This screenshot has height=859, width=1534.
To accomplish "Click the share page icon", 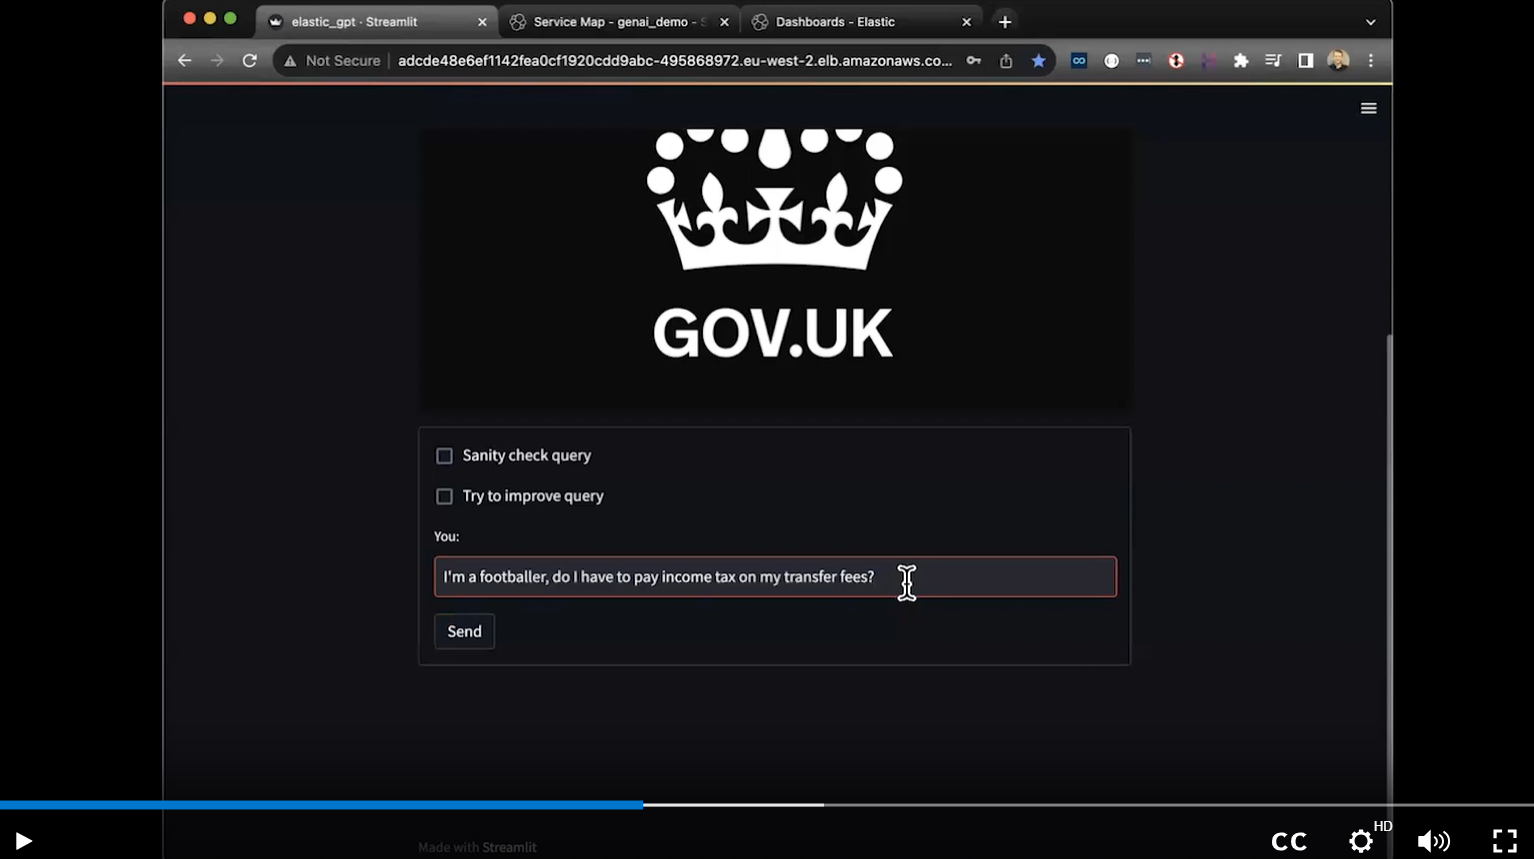I will tap(1006, 61).
